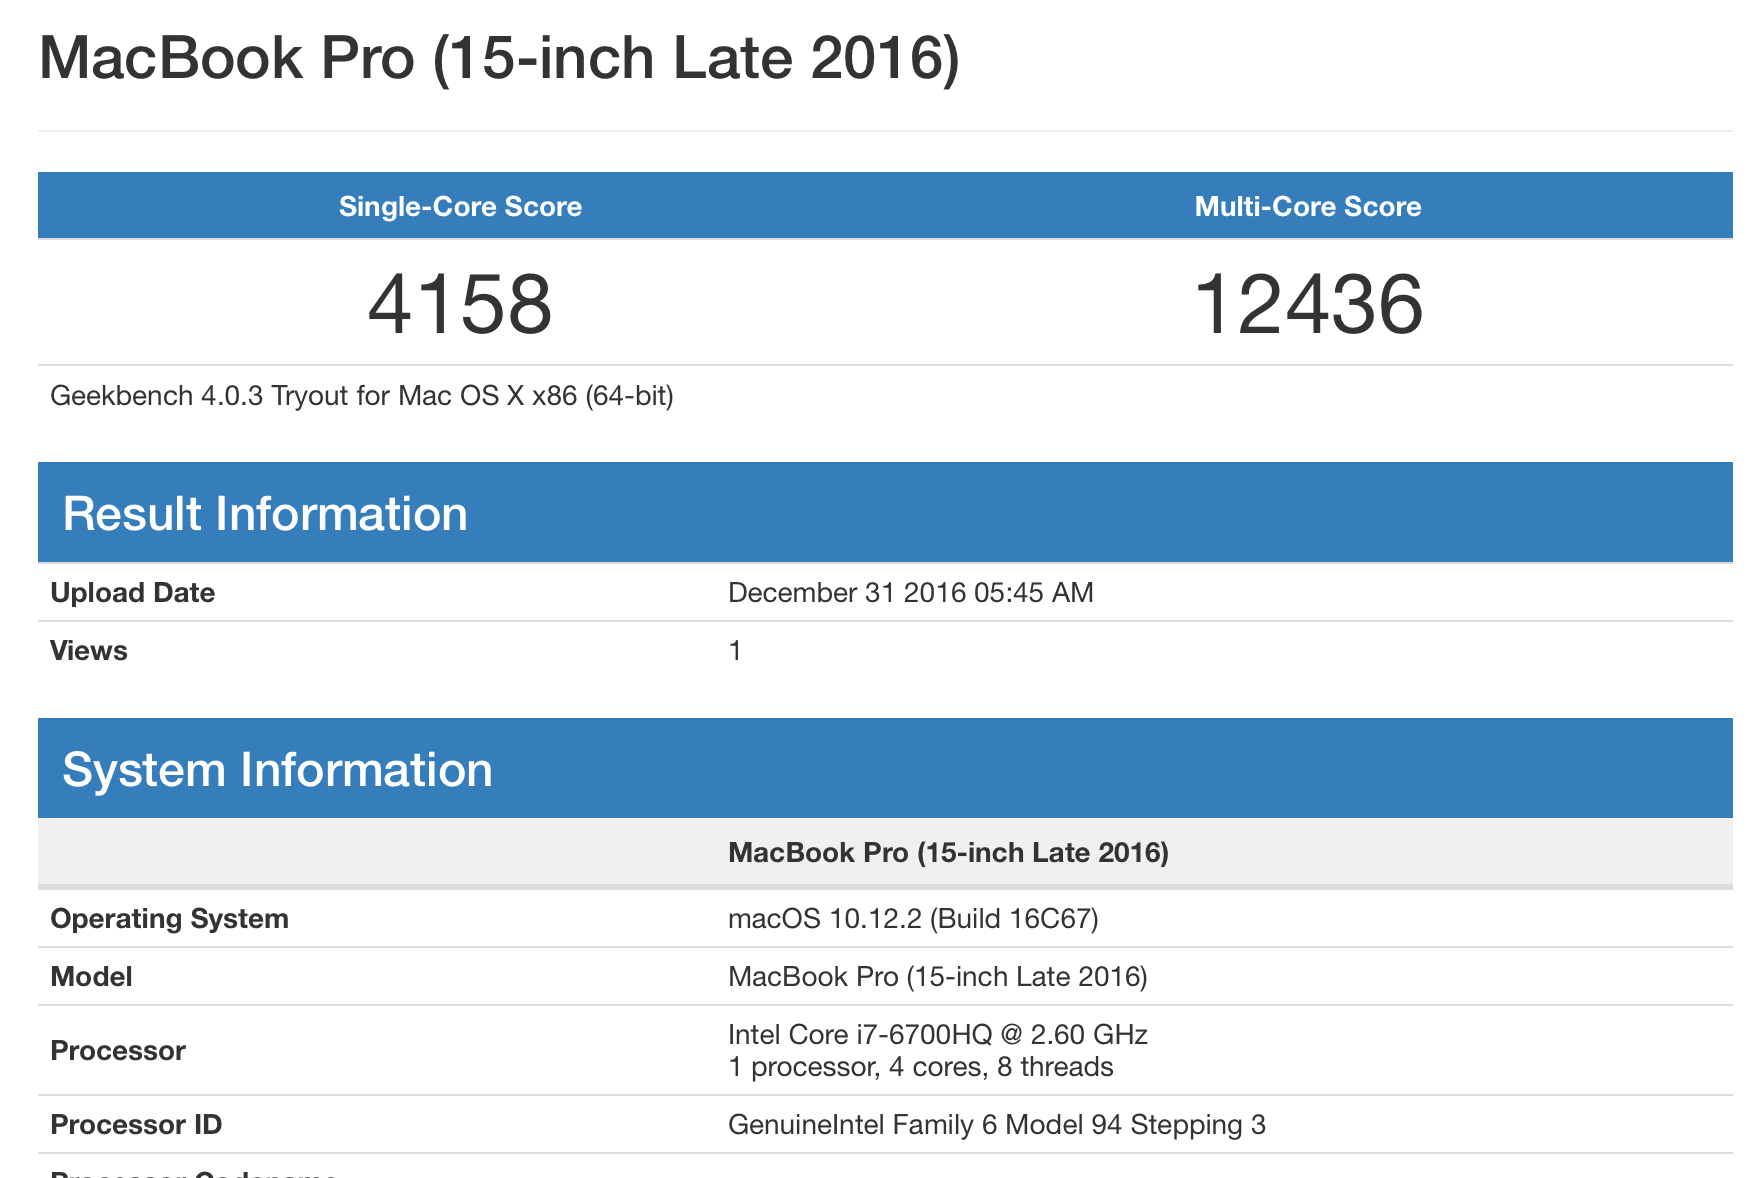Image resolution: width=1762 pixels, height=1178 pixels.
Task: Select GenuineIntel Family 6 Model 94 Stepping 3
Action: click(997, 1125)
